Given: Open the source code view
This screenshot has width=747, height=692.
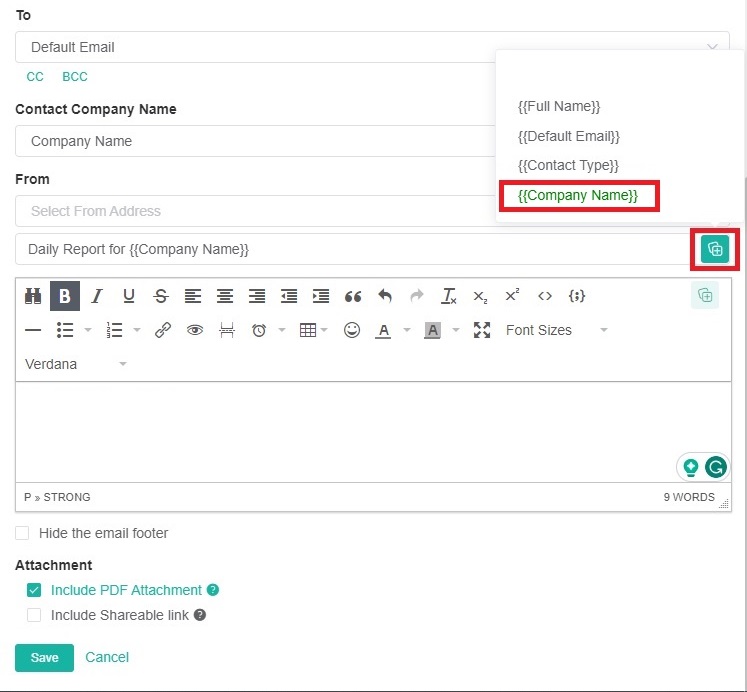Looking at the screenshot, I should pyautogui.click(x=545, y=296).
